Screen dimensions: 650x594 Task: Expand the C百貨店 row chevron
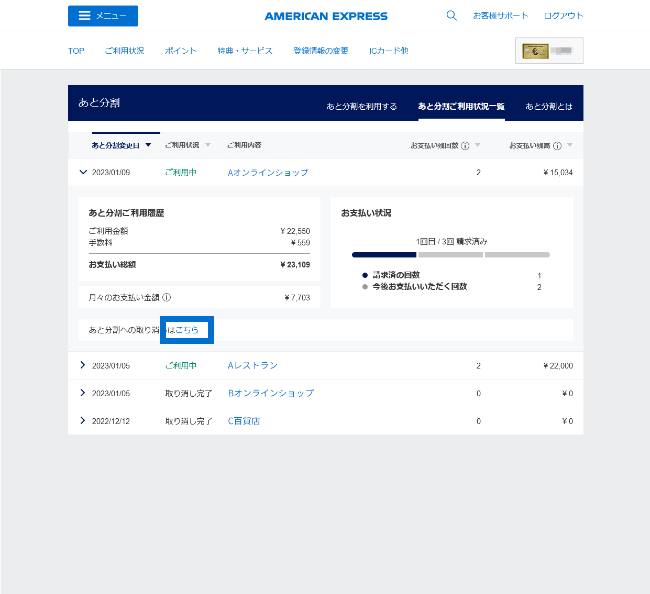(83, 421)
